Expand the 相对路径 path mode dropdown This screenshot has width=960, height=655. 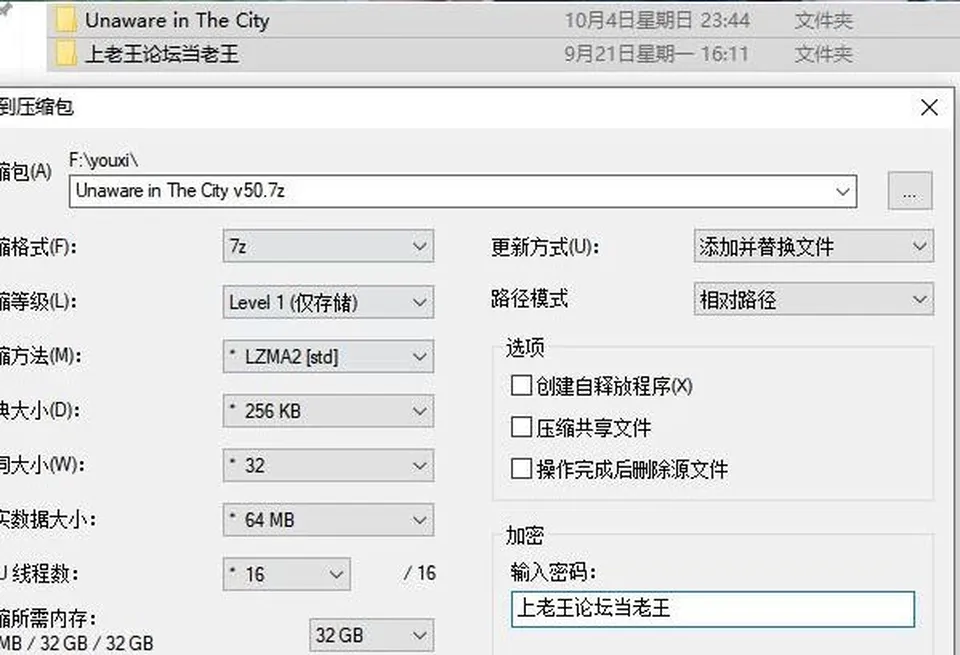click(x=814, y=299)
